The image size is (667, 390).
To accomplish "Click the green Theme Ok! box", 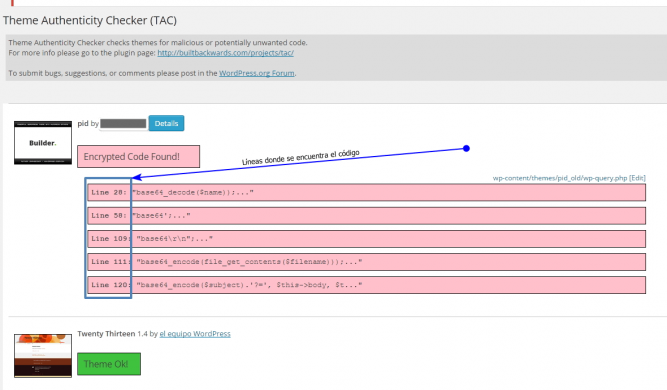I will point(109,364).
